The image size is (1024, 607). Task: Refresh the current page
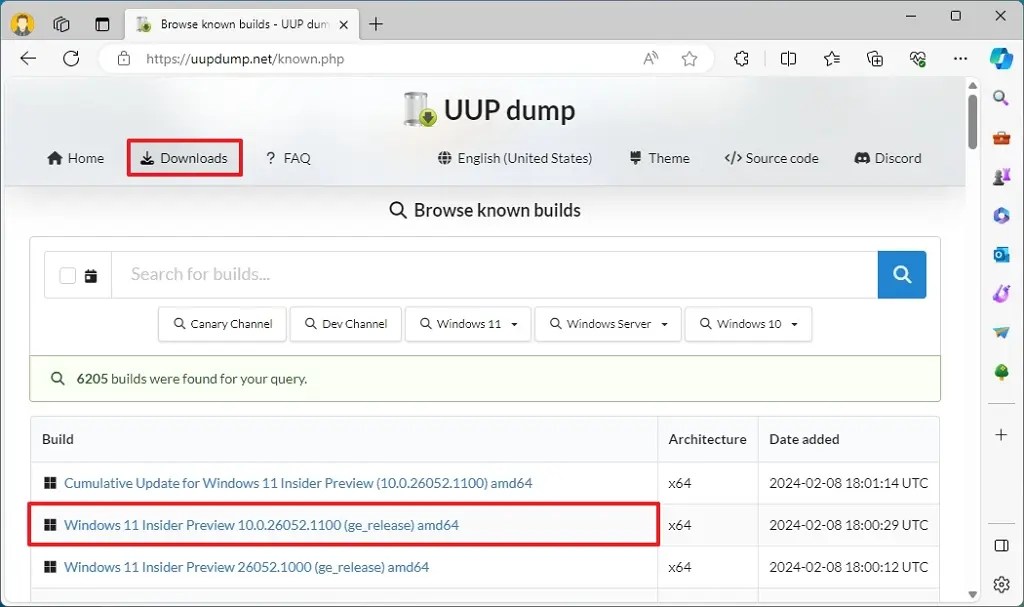coord(71,59)
